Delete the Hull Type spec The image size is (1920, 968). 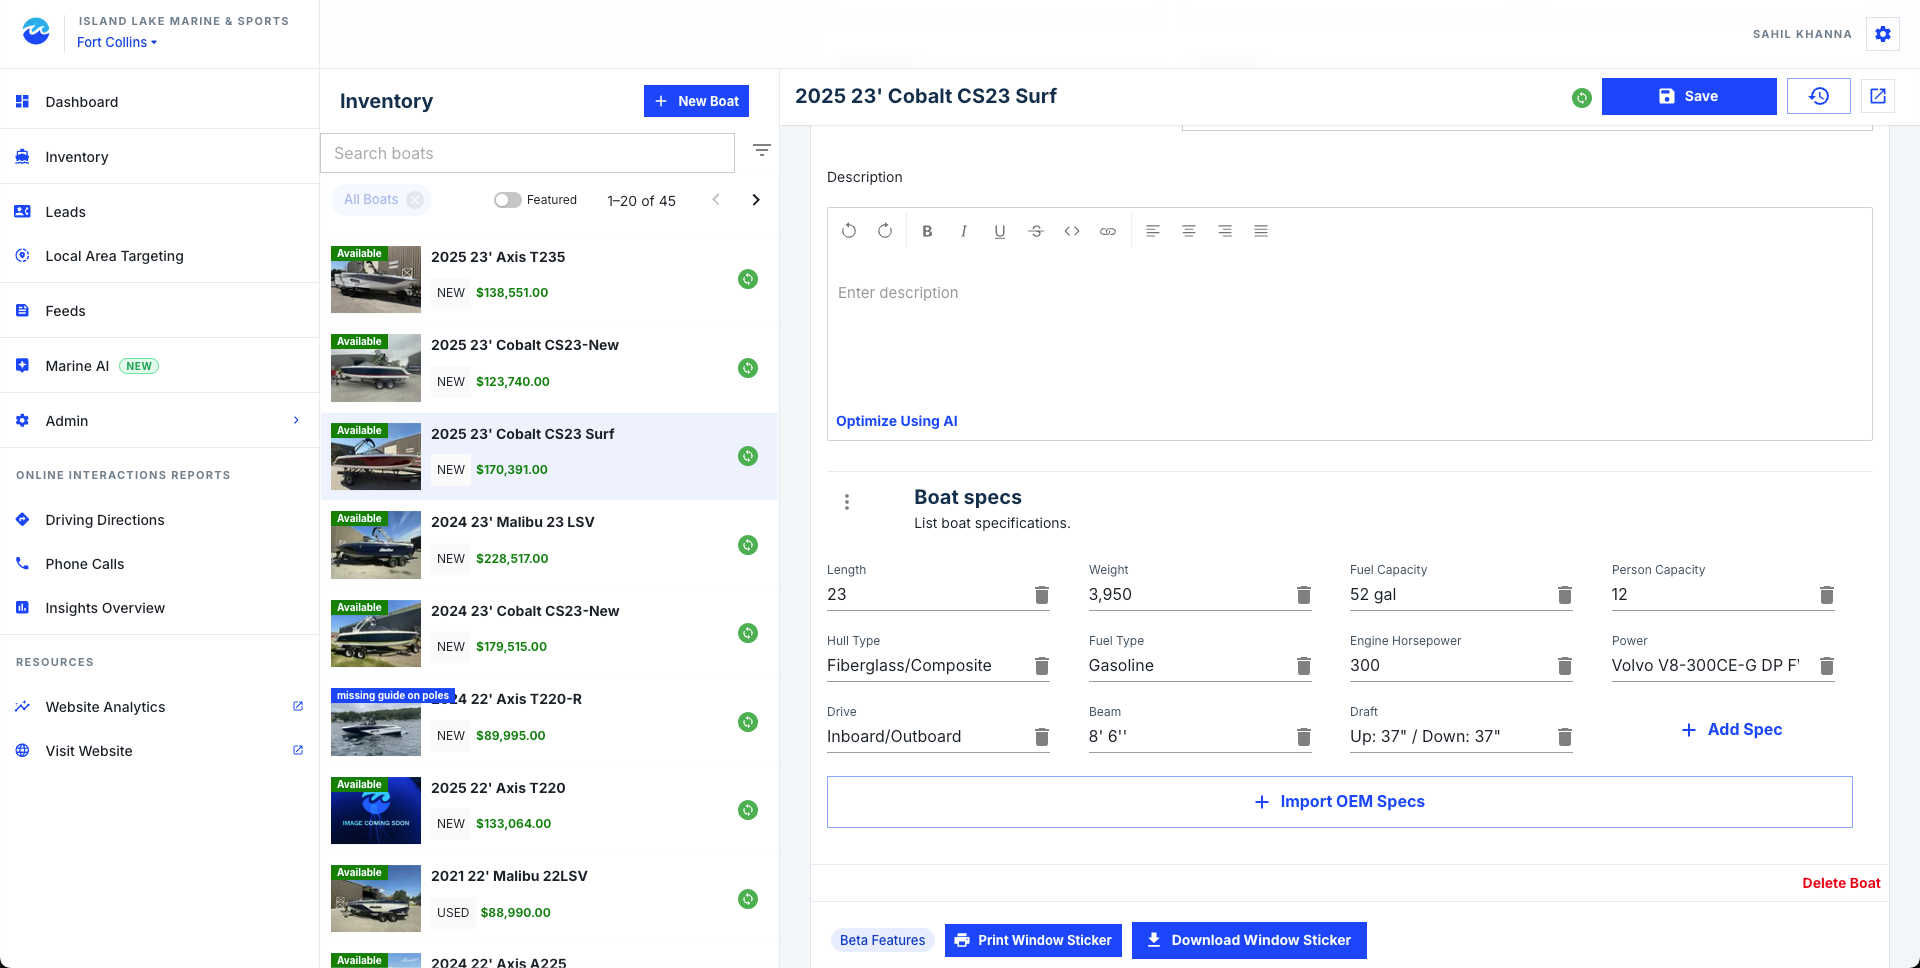[x=1042, y=666]
